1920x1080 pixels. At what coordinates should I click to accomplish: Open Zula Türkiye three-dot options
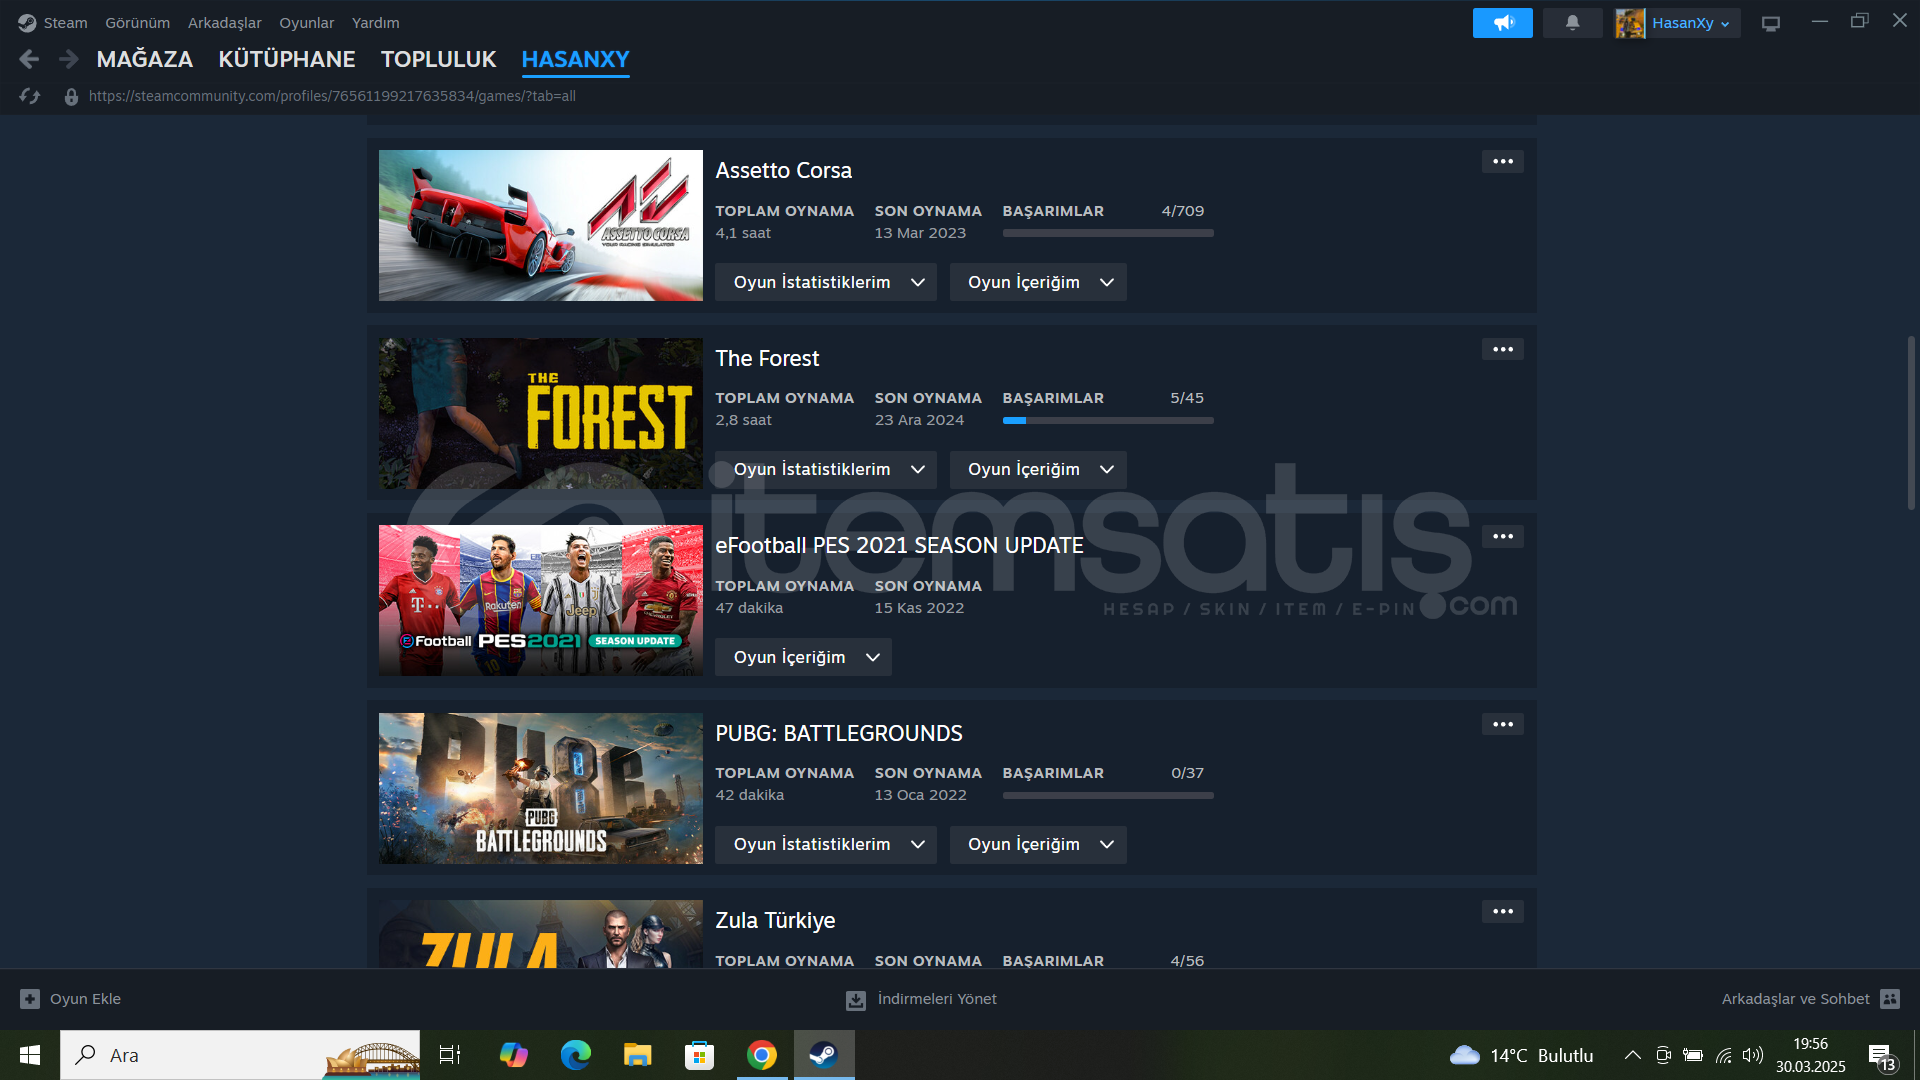(x=1502, y=912)
